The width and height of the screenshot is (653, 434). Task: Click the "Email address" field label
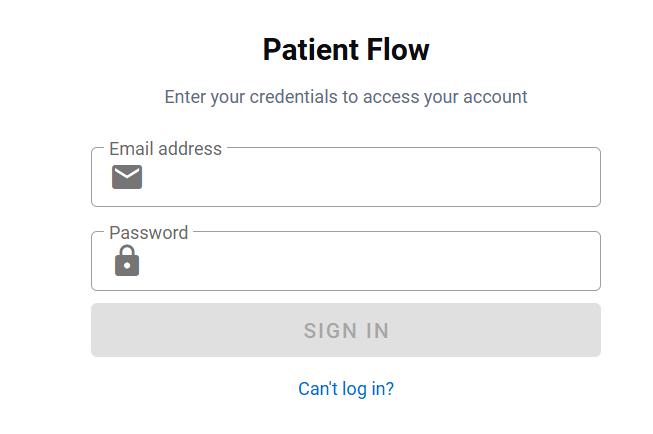point(165,149)
